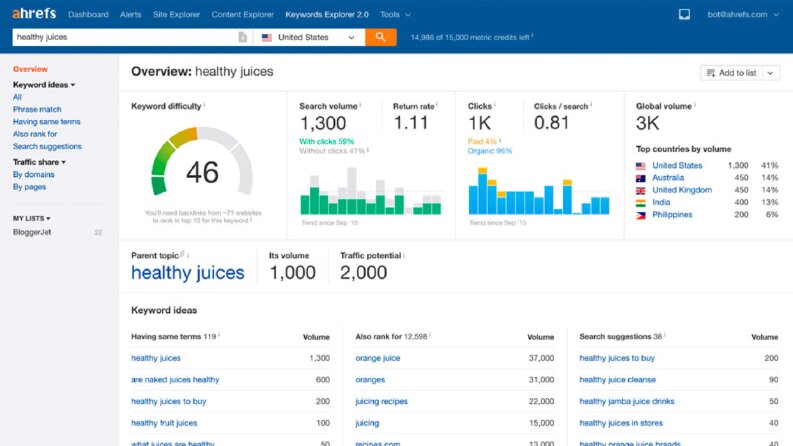The width and height of the screenshot is (793, 446).
Task: Go to Content Explorer
Action: [242, 15]
